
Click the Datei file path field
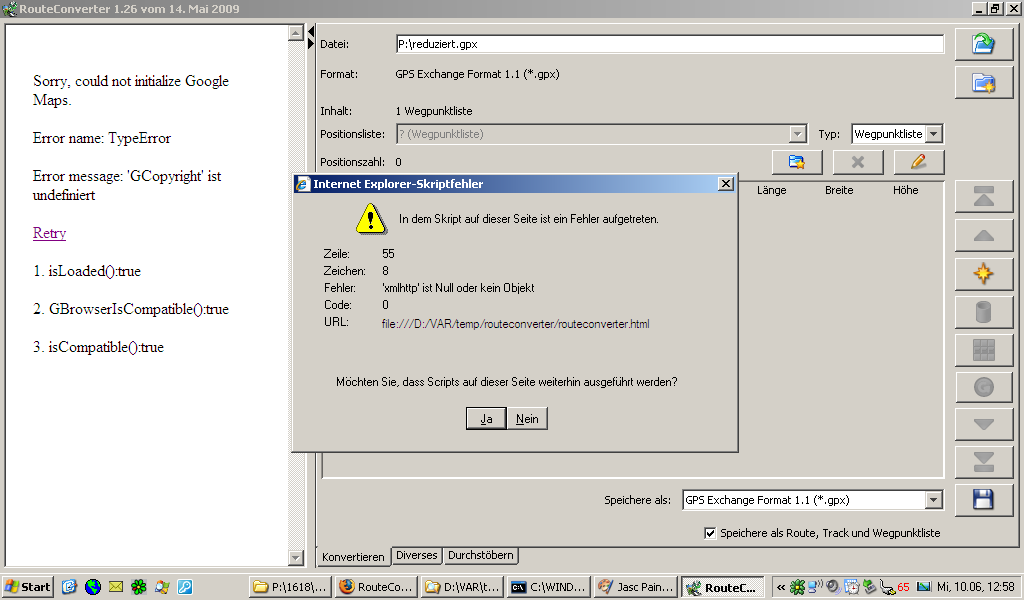[x=669, y=44]
